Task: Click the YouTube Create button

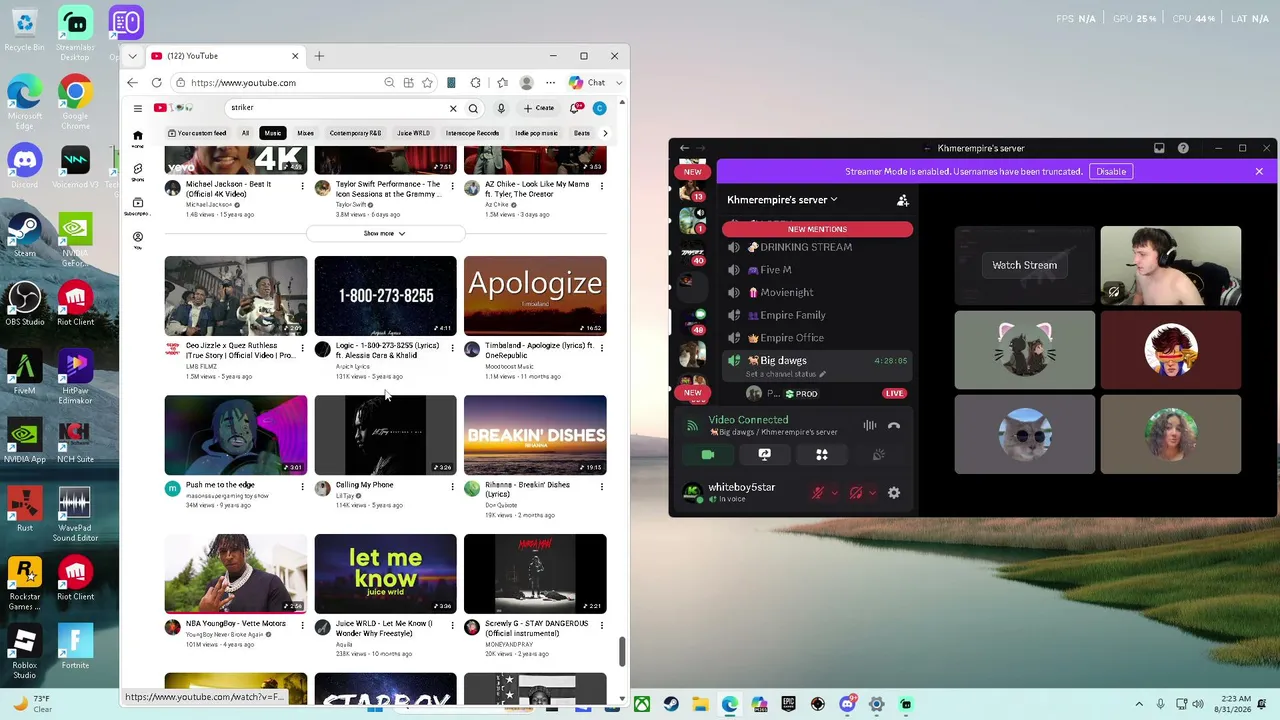Action: pos(539,108)
